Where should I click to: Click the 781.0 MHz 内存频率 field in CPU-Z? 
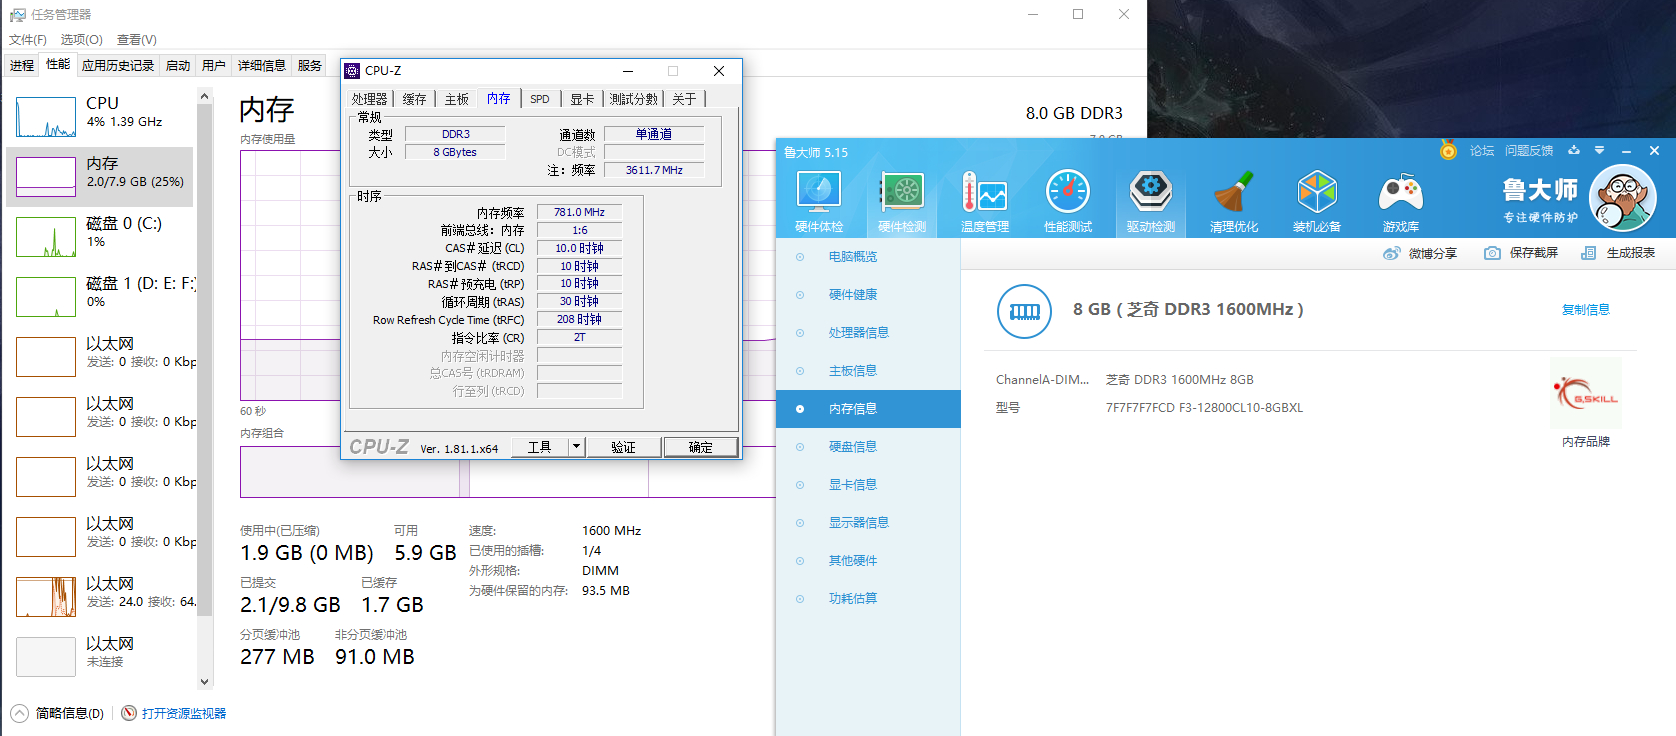click(x=580, y=212)
